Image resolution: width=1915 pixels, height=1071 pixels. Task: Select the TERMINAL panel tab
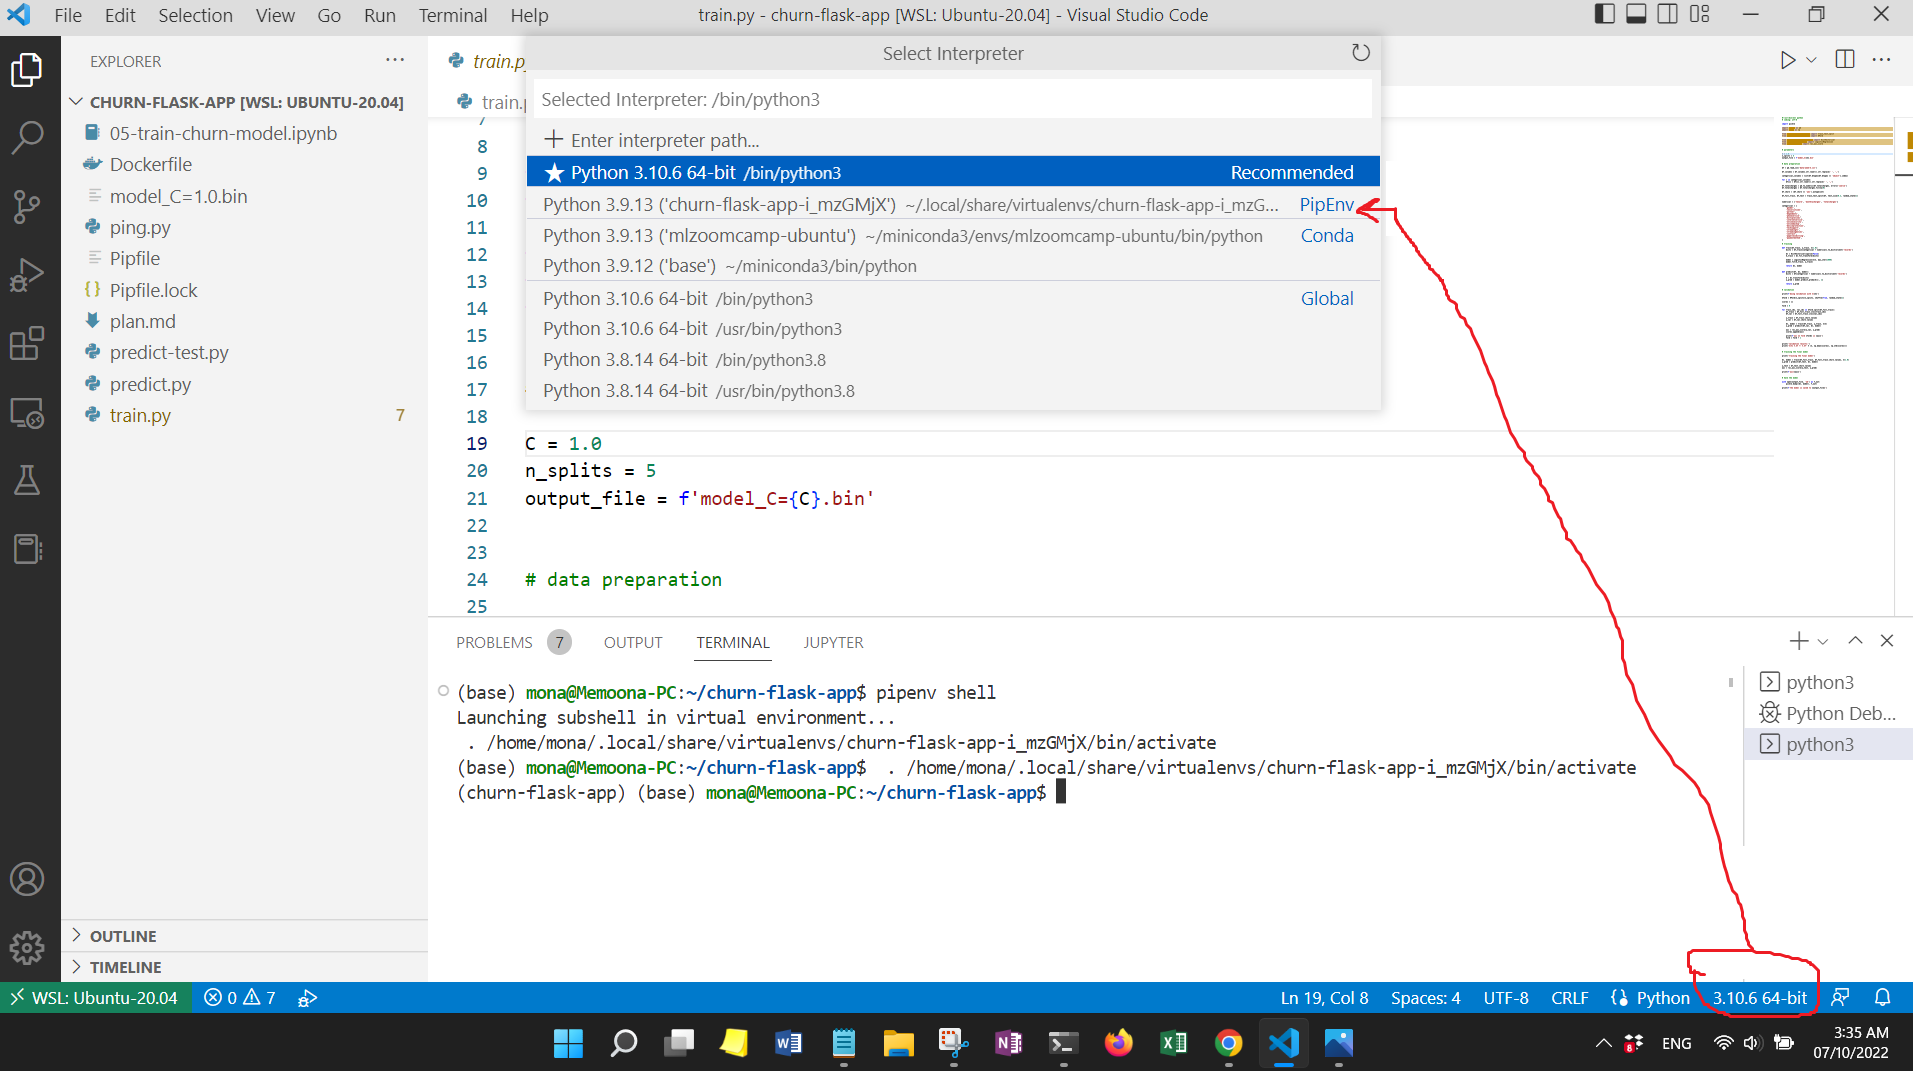coord(733,642)
